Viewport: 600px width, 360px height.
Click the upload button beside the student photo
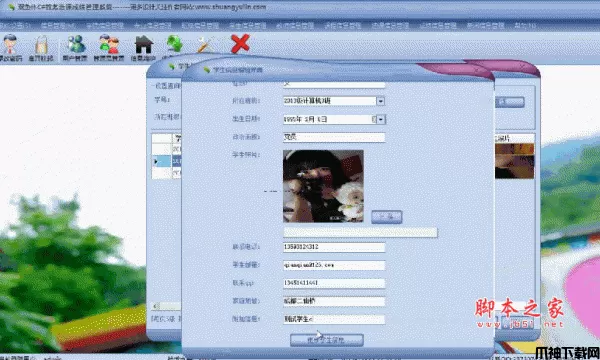386,217
